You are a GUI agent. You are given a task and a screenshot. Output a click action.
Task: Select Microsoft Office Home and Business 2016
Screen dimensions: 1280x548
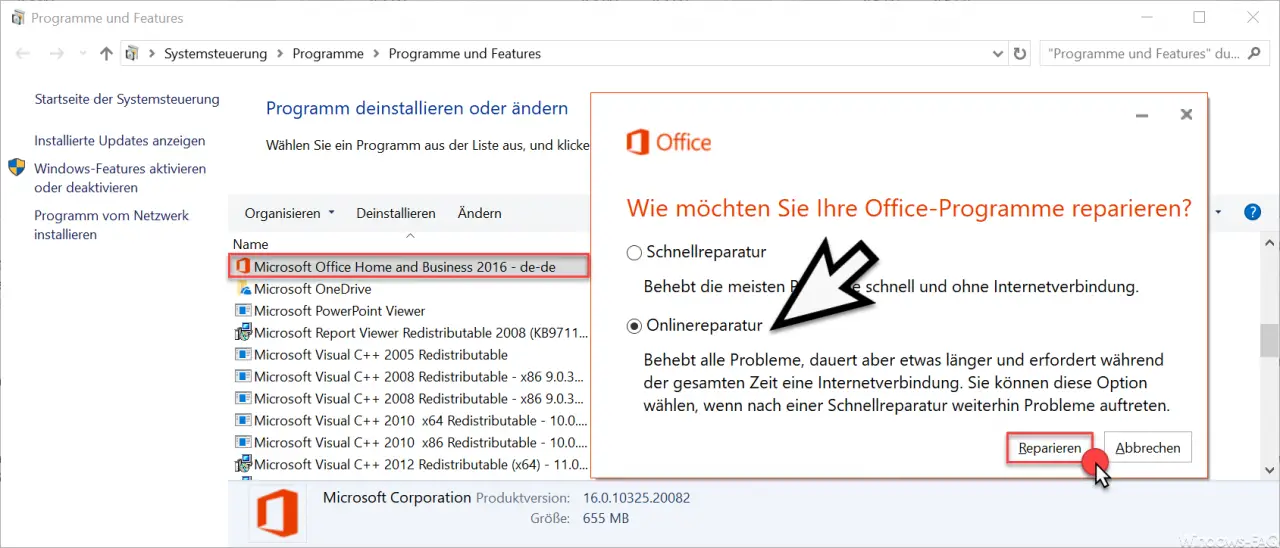point(408,266)
